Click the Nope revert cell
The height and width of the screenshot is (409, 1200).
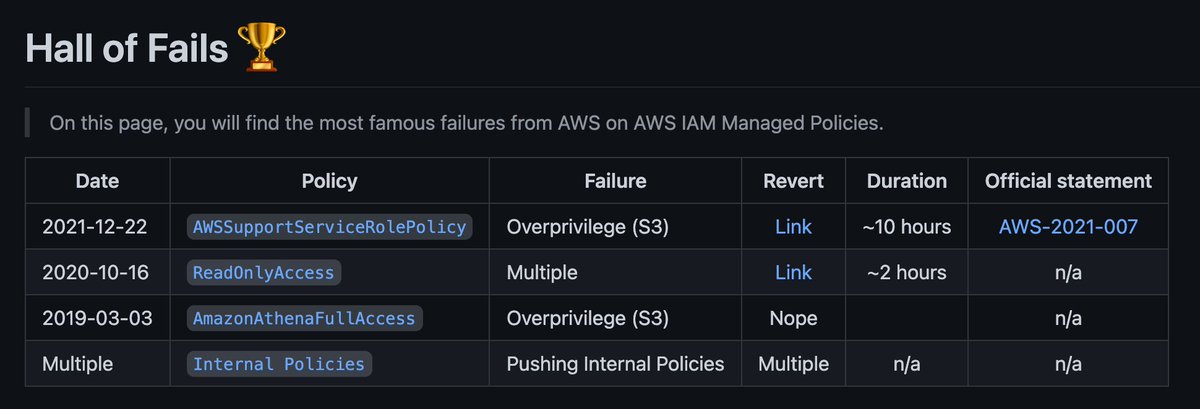pyautogui.click(x=793, y=318)
